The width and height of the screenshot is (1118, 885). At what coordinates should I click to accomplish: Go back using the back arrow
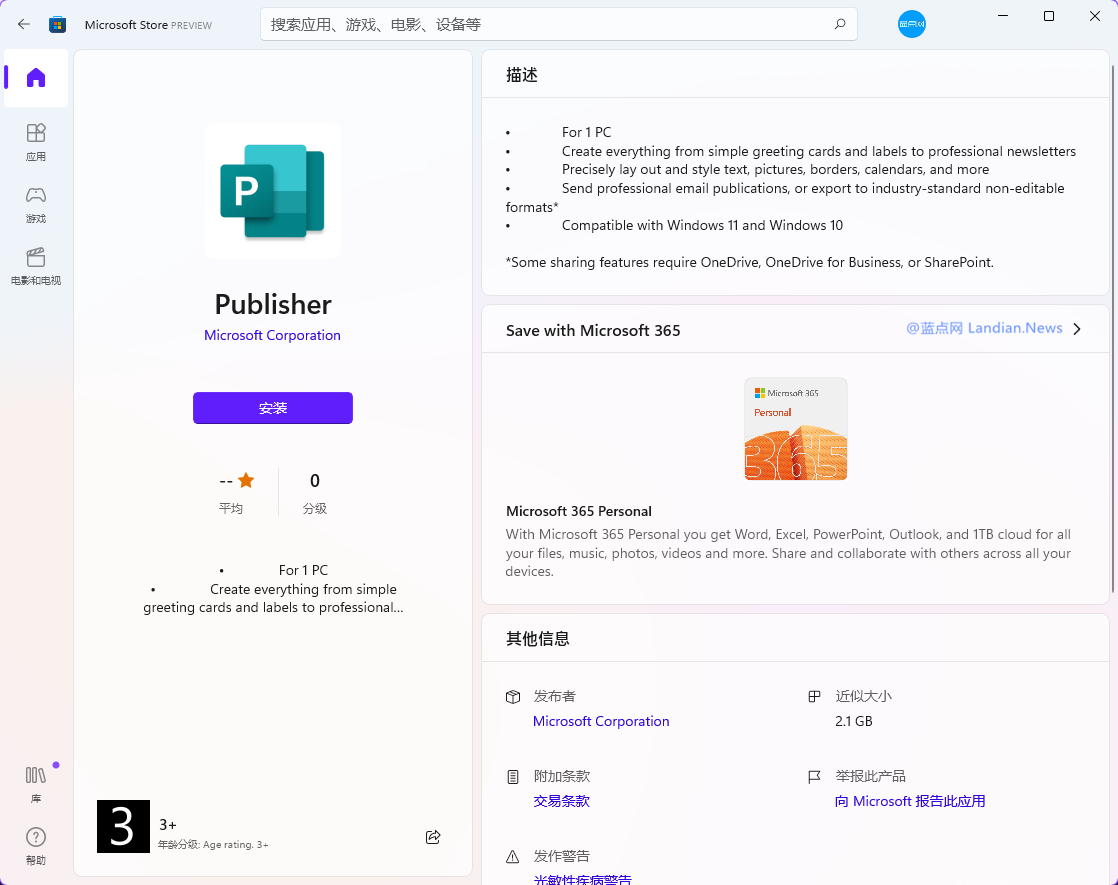tap(24, 24)
